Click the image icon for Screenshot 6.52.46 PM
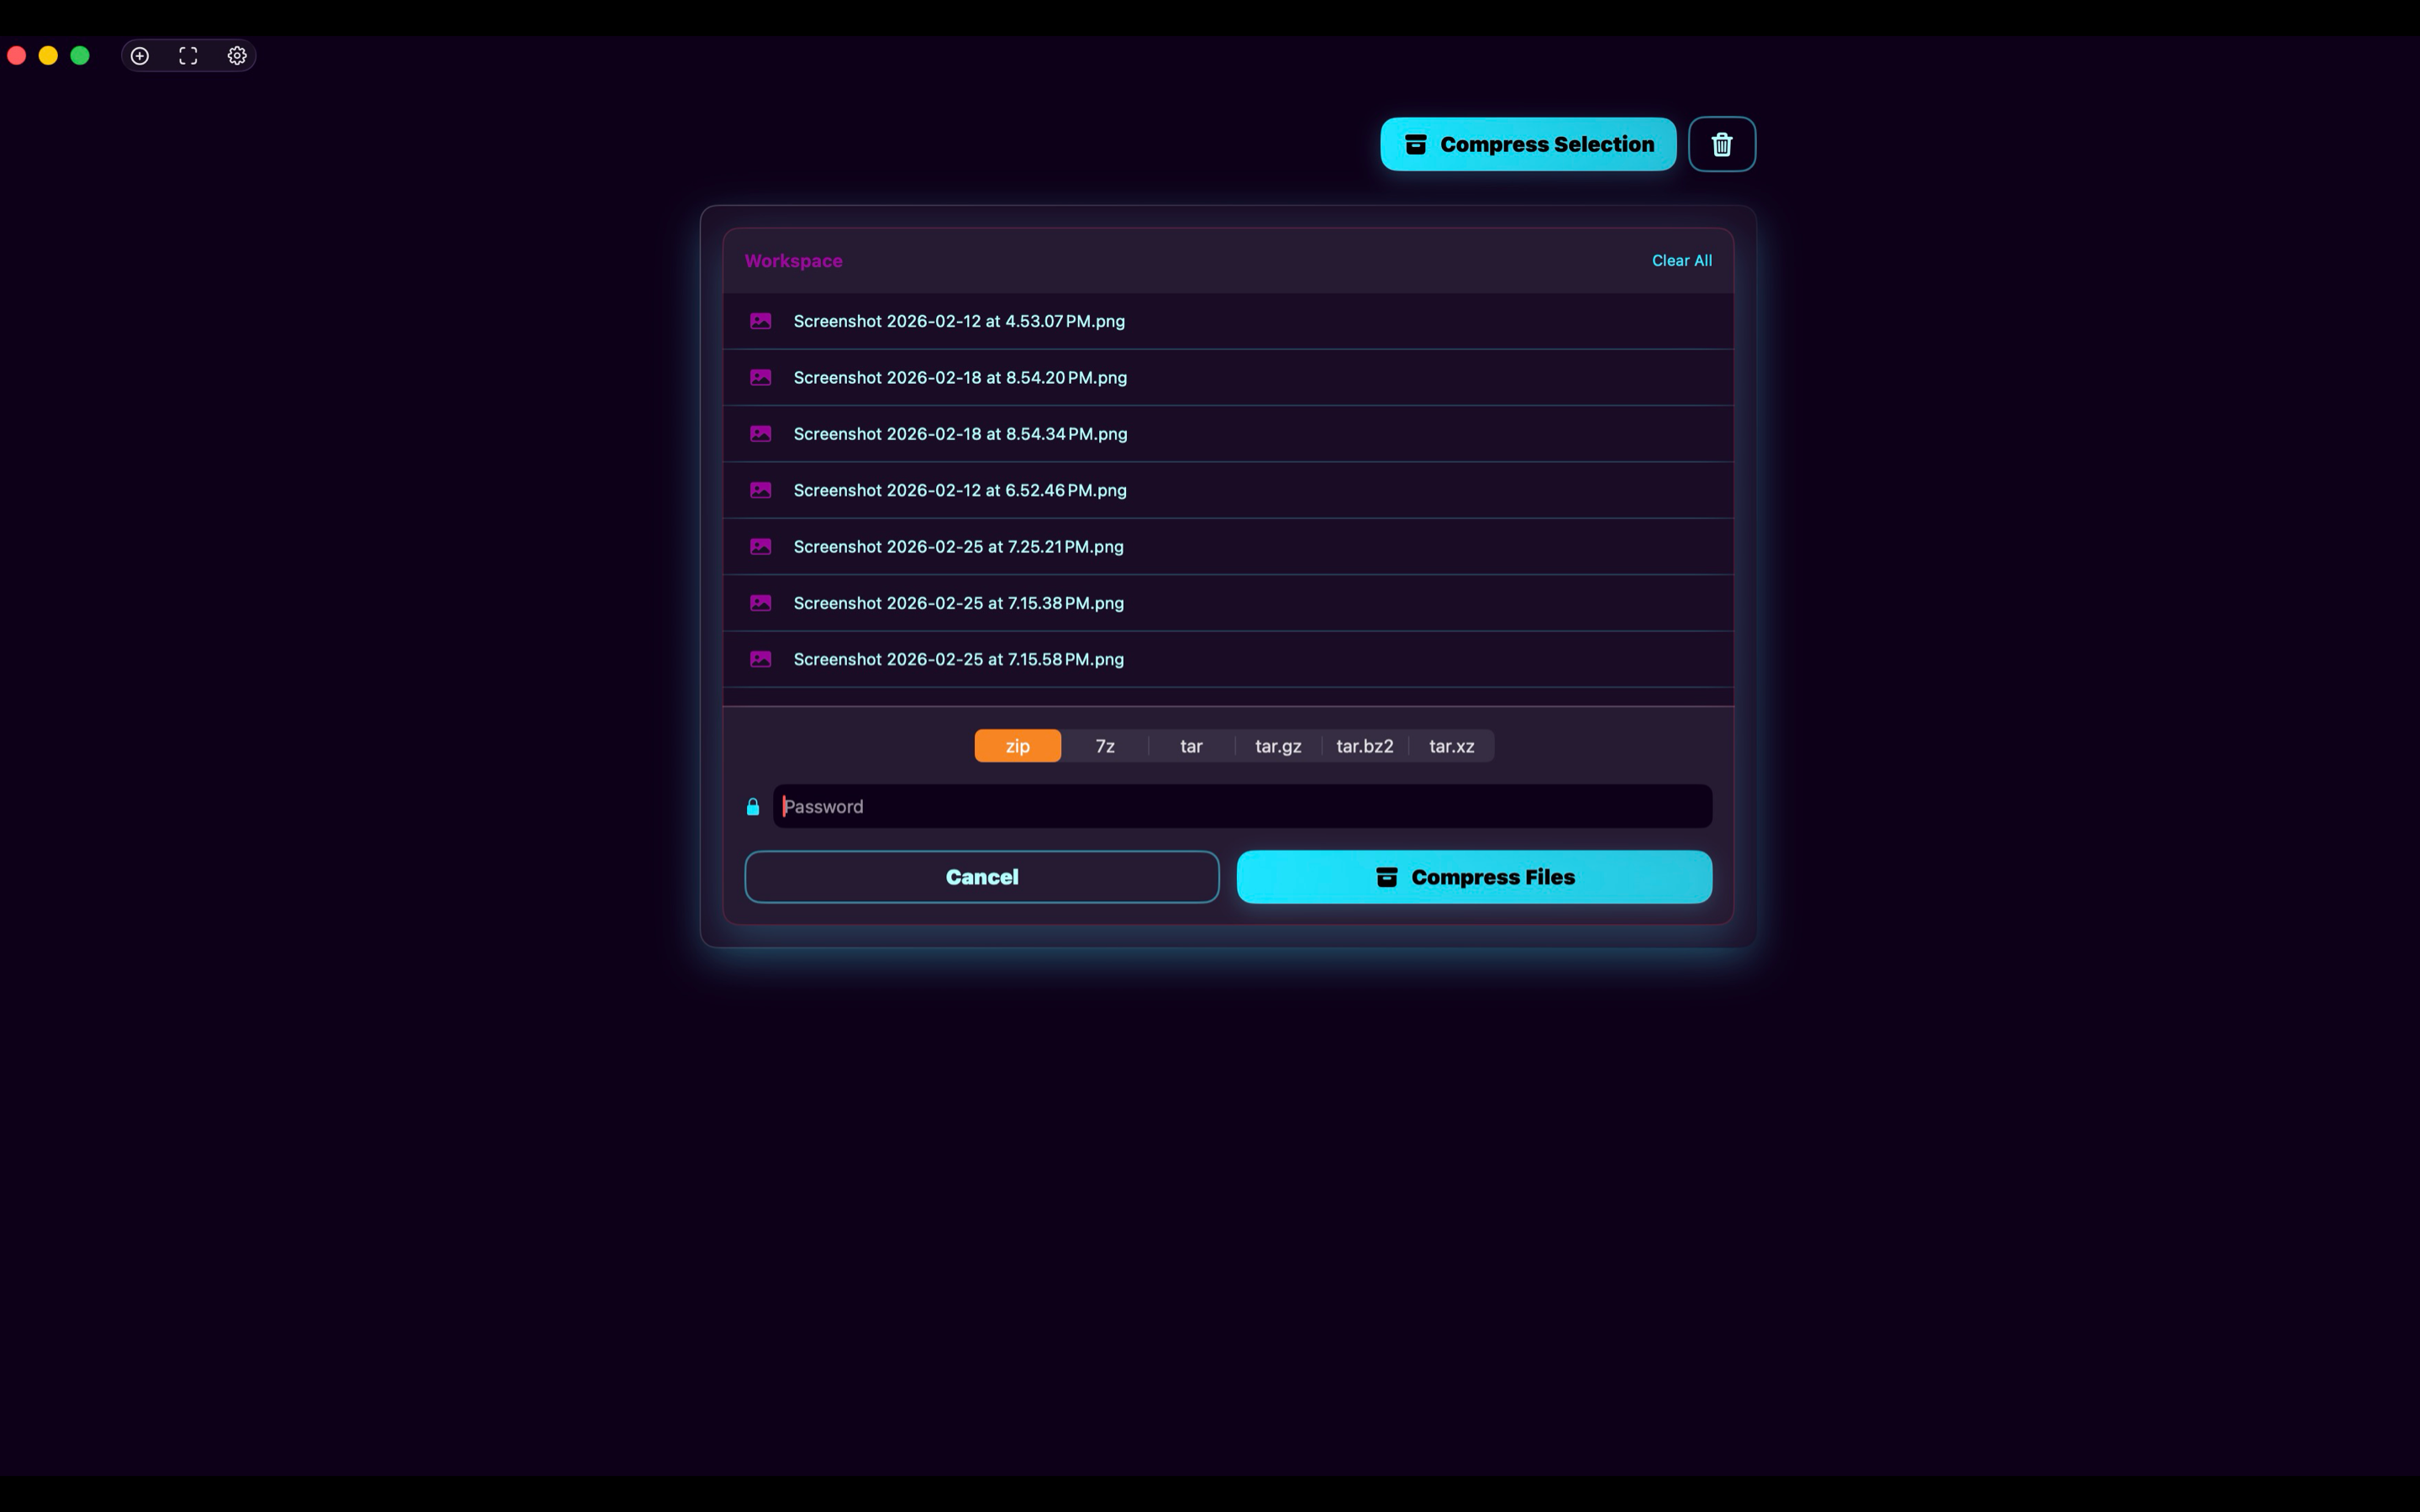This screenshot has width=2420, height=1512. click(x=761, y=490)
